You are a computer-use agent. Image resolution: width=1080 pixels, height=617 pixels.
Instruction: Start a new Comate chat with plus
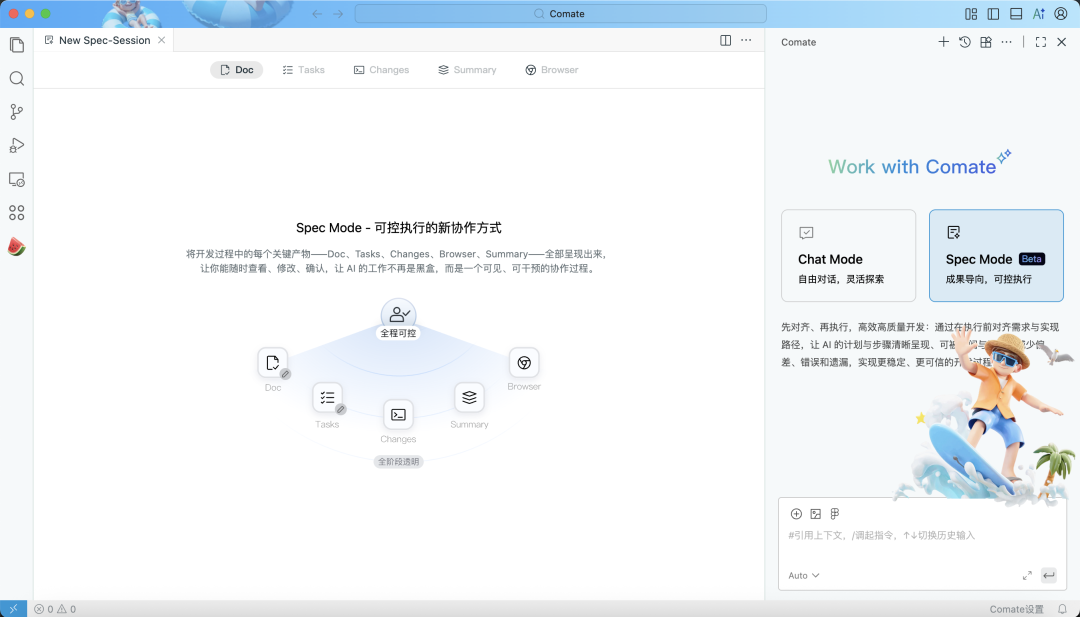943,42
